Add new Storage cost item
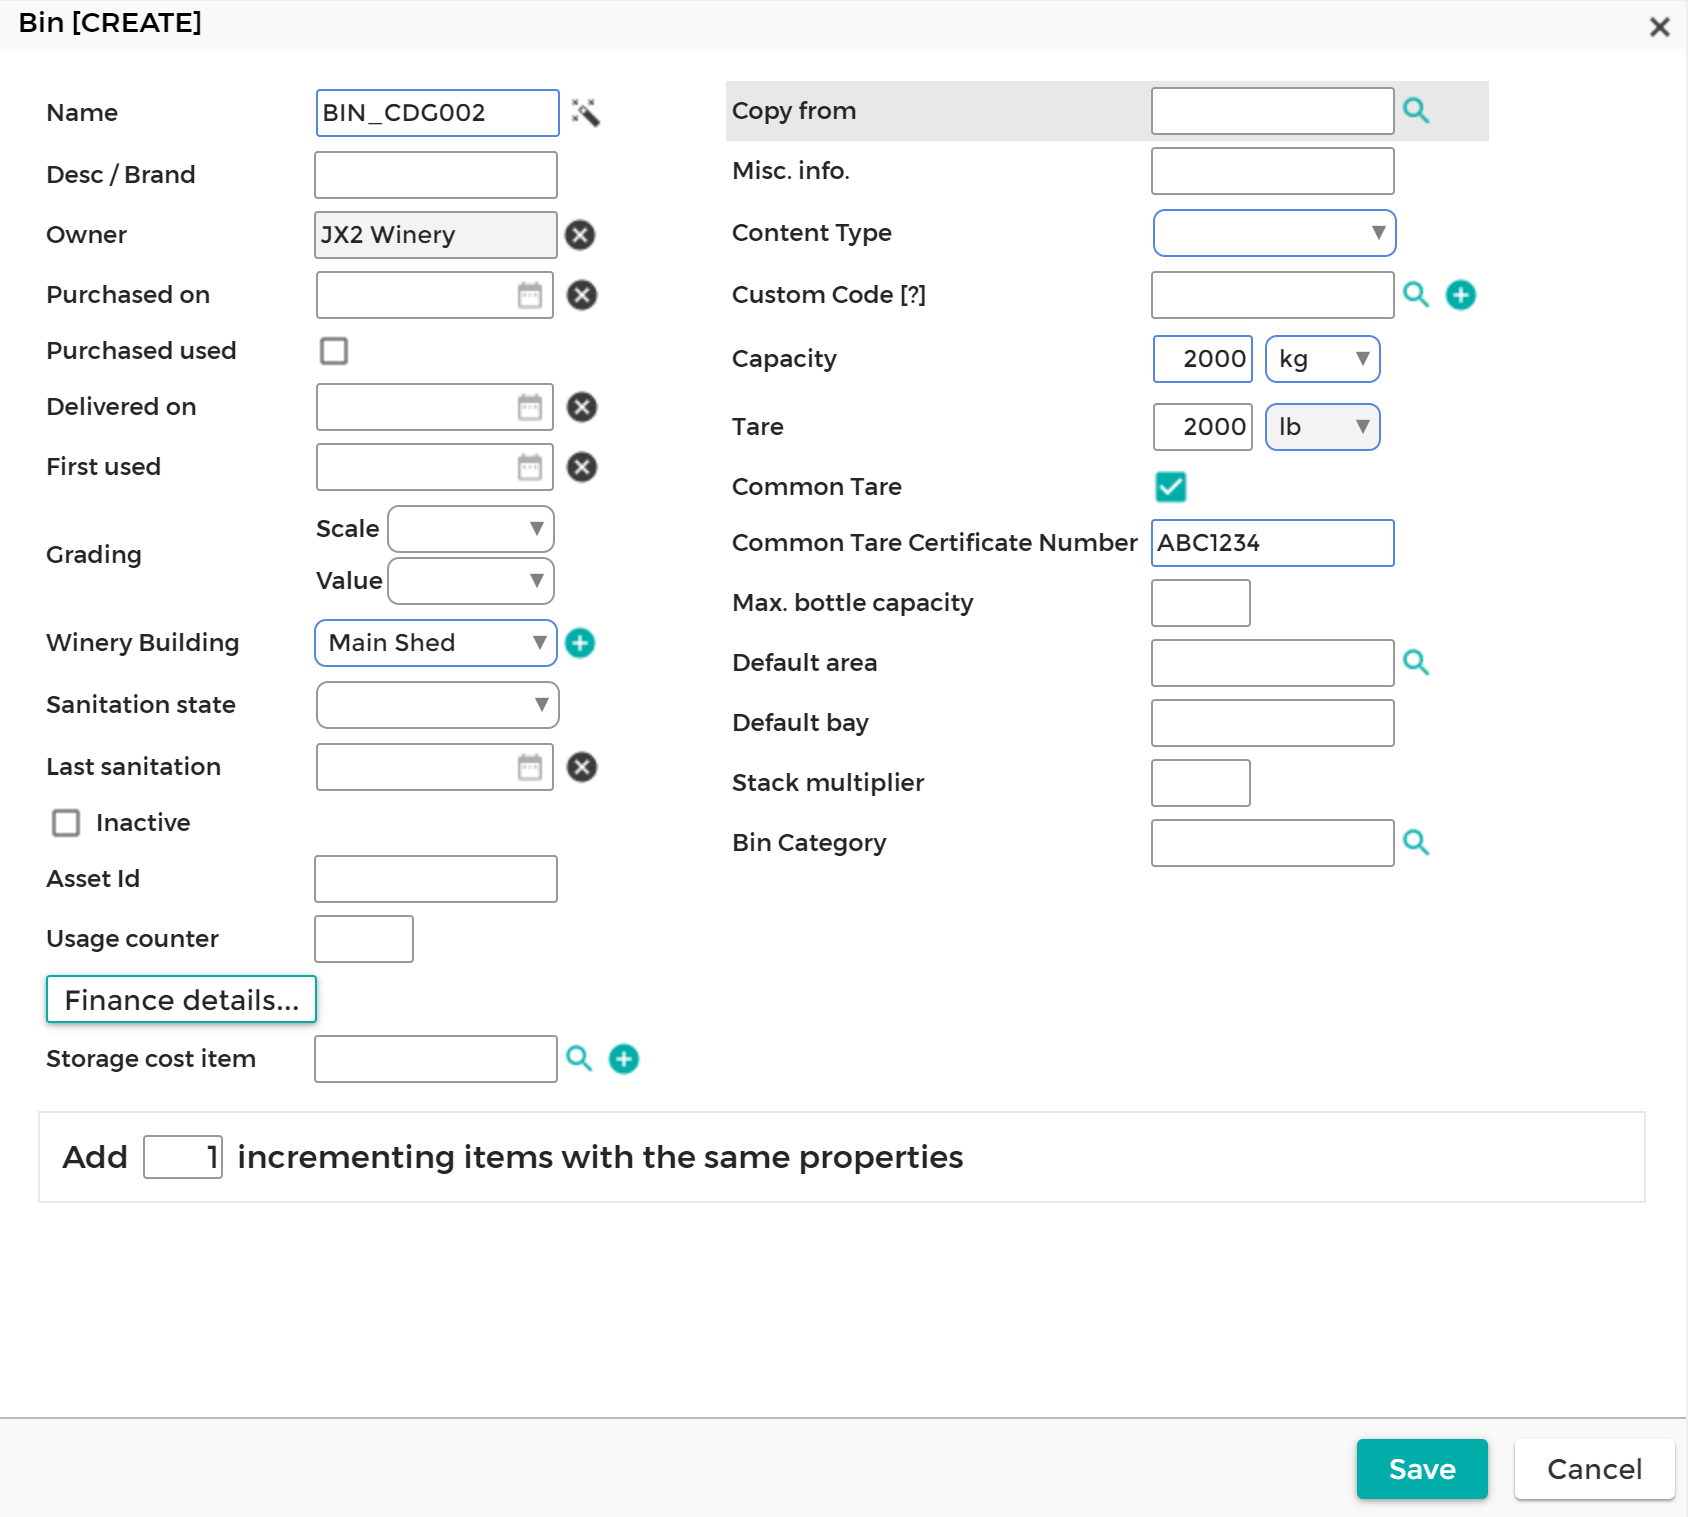Image resolution: width=1688 pixels, height=1517 pixels. [624, 1059]
